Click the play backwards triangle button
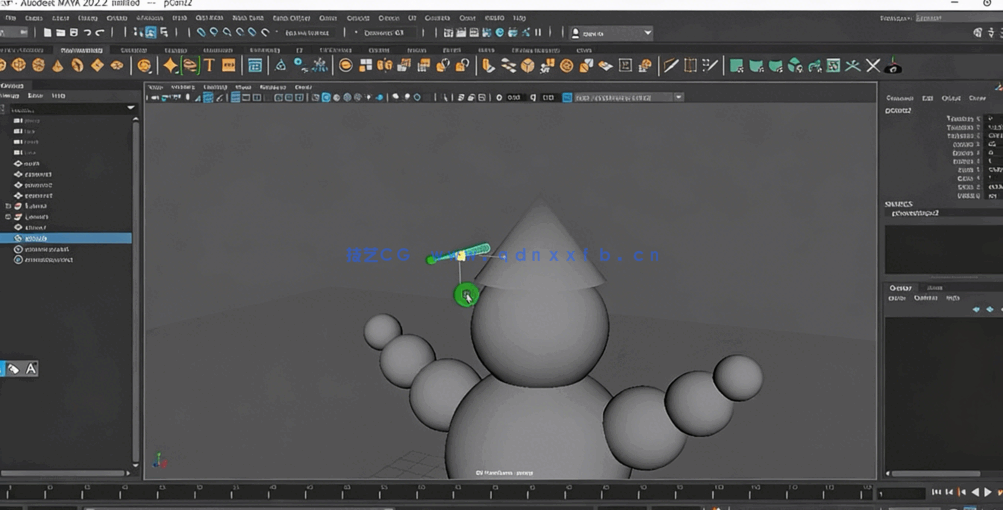This screenshot has height=510, width=1003. coord(975,491)
